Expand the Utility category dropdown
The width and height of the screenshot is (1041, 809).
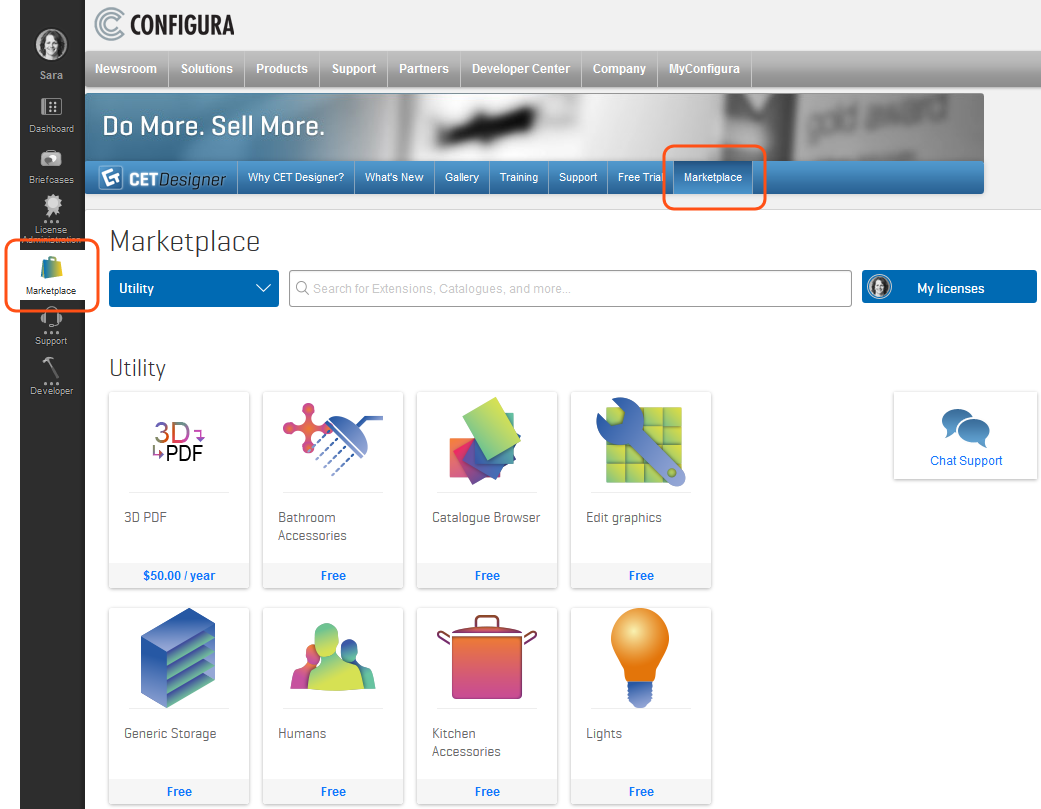(x=194, y=288)
